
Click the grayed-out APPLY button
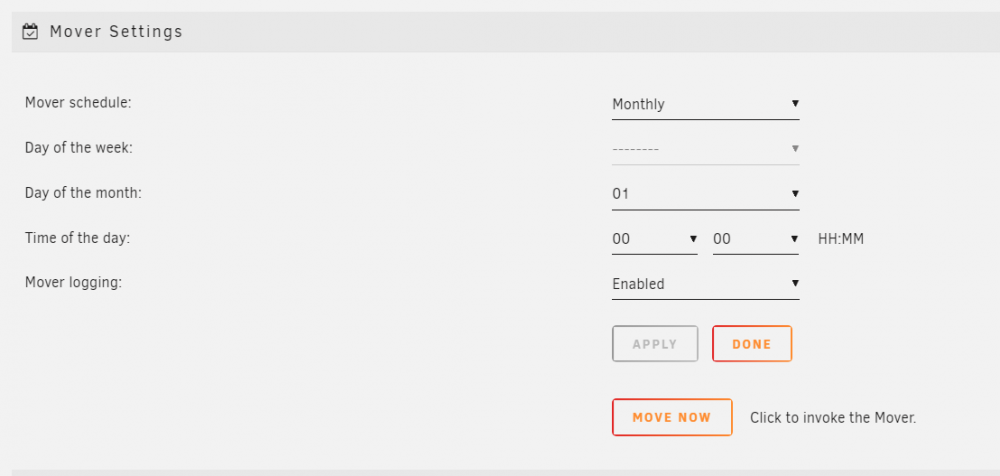[655, 344]
